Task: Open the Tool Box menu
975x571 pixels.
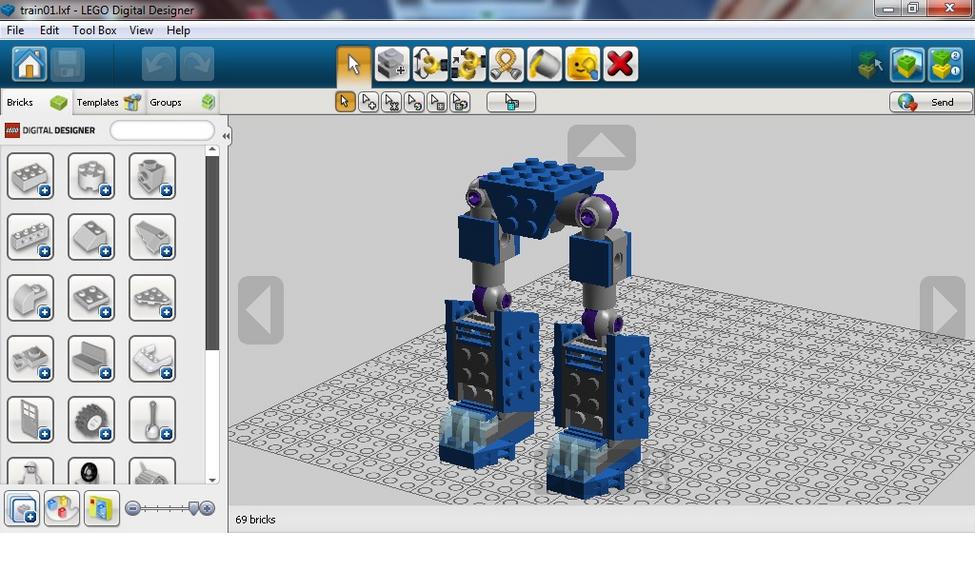Action: click(x=94, y=31)
